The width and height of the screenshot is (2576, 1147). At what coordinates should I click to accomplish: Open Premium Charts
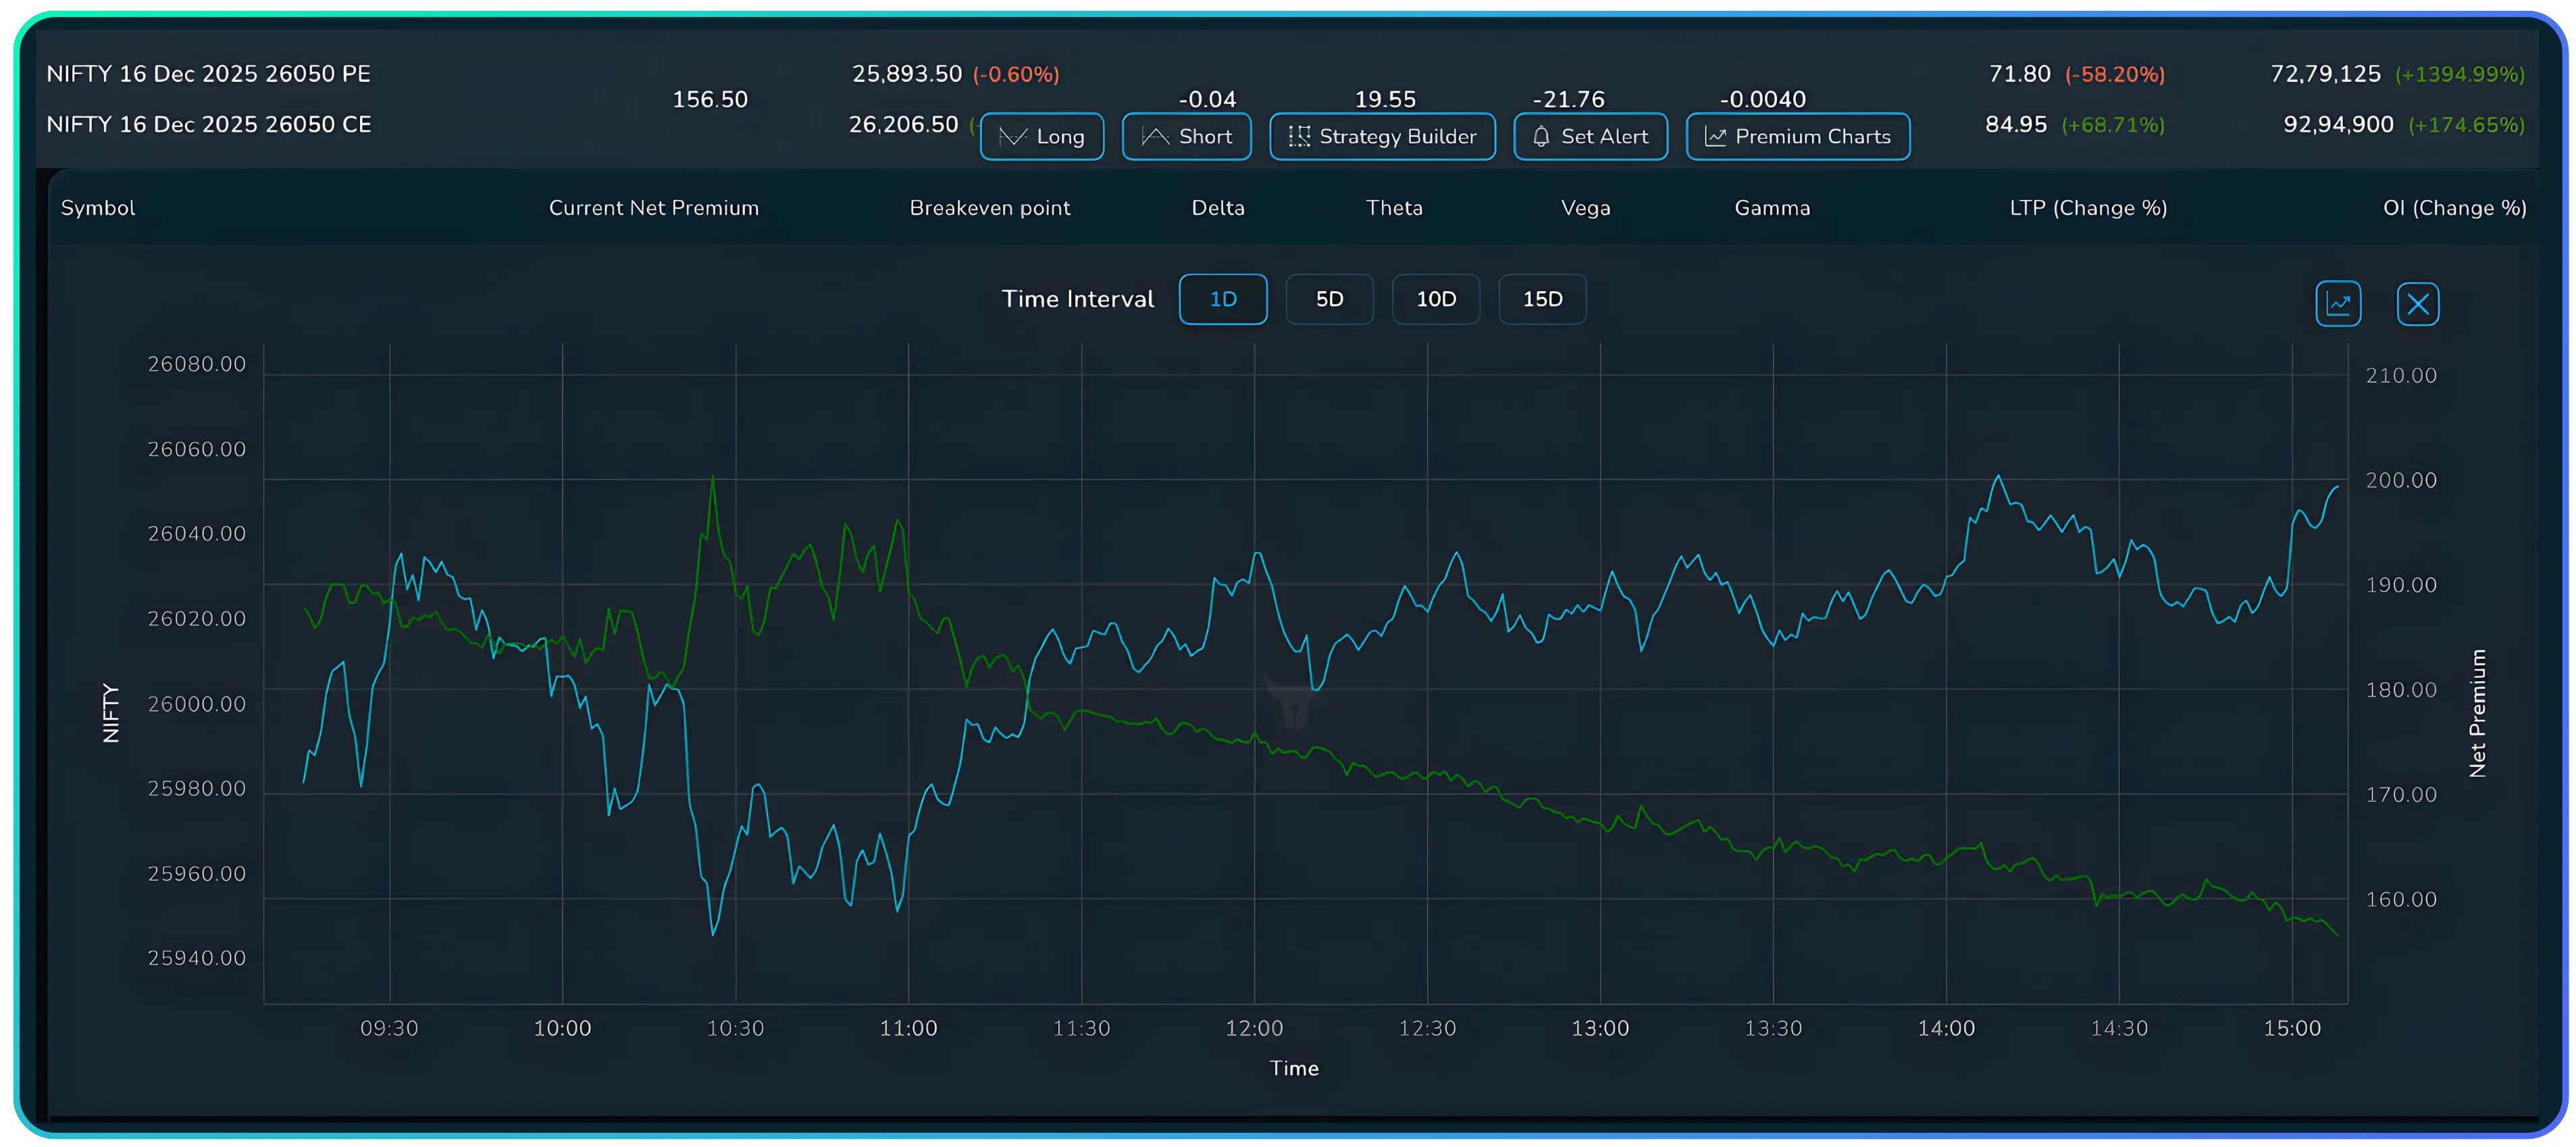[1798, 136]
